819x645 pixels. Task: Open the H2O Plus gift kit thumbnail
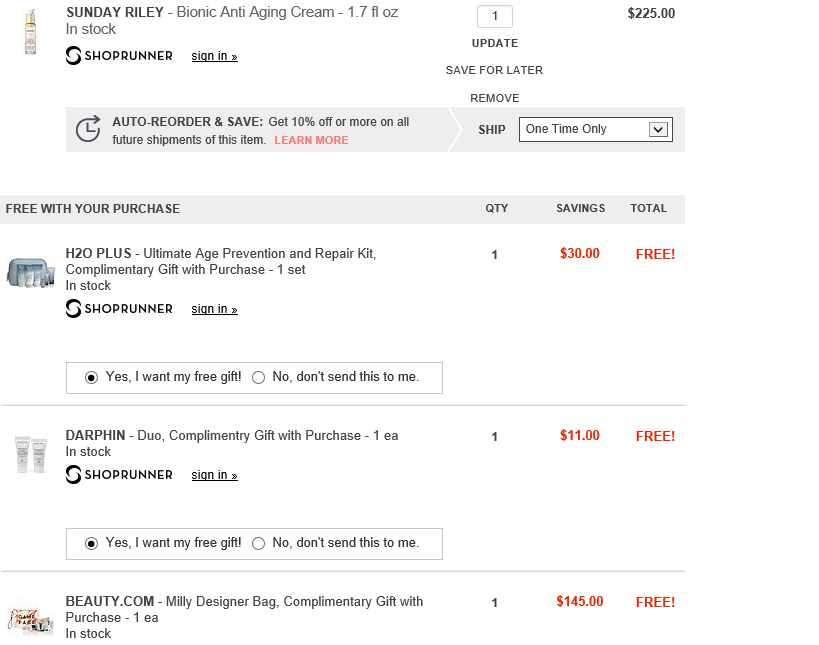pos(29,272)
